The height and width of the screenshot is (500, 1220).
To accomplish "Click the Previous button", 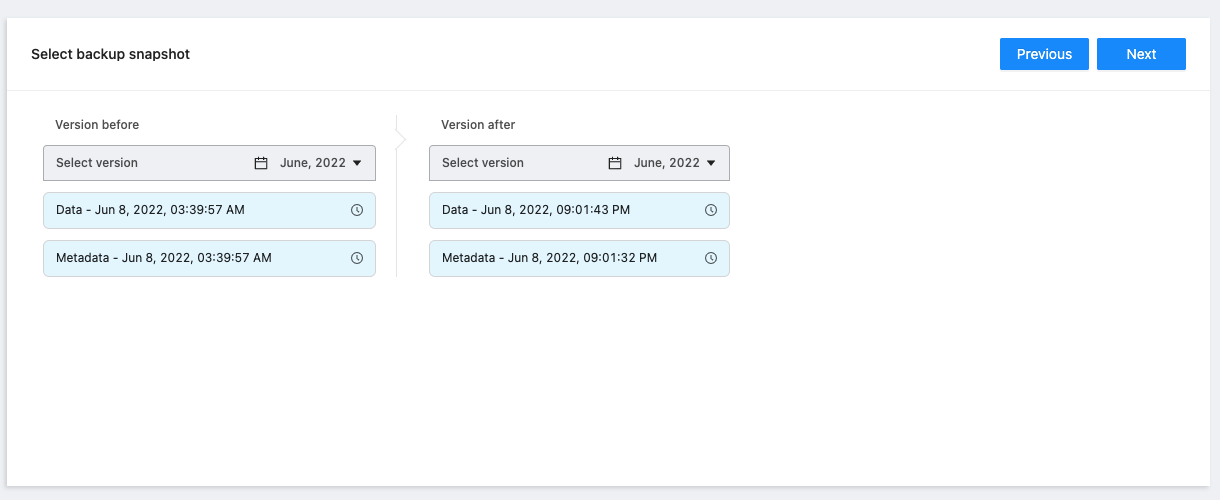I will point(1044,54).
